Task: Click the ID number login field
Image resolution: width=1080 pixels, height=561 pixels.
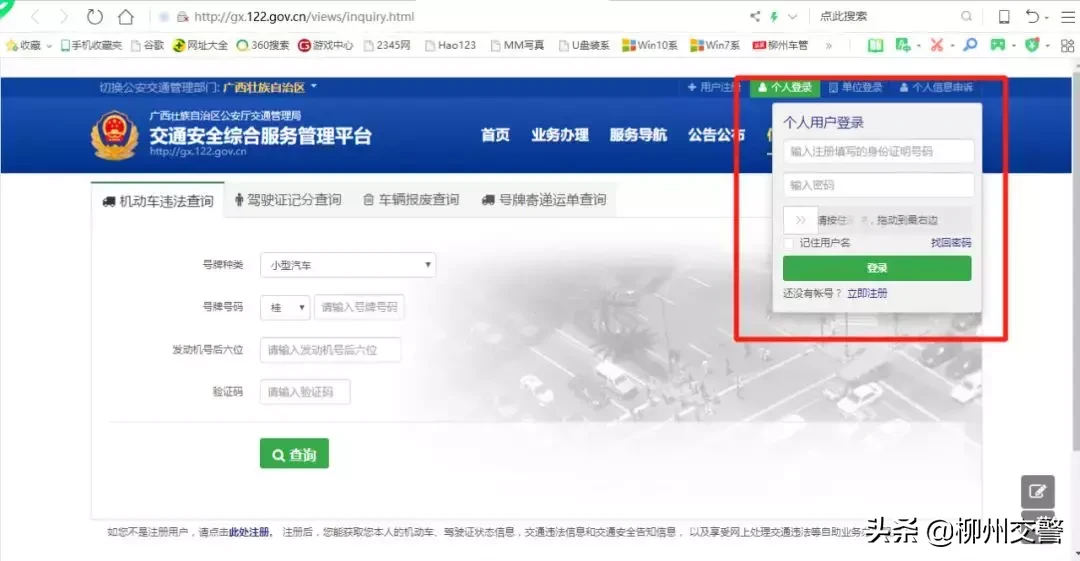Action: coord(878,152)
